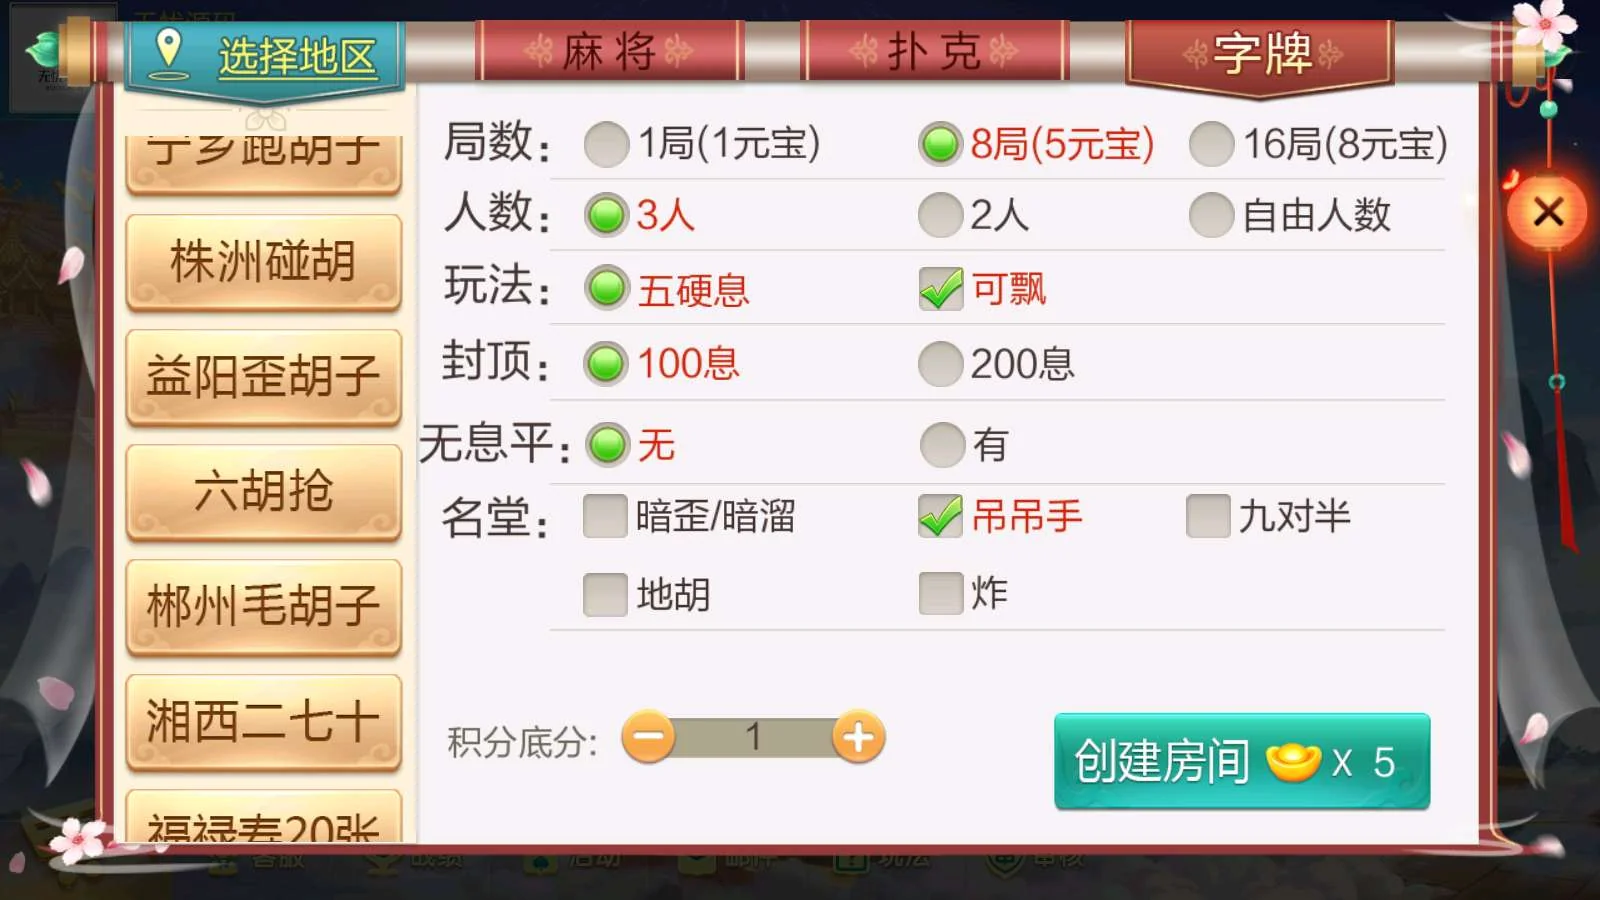This screenshot has width=1600, height=900.
Task: Click the orange plus button for 积分底分
Action: coord(858,738)
